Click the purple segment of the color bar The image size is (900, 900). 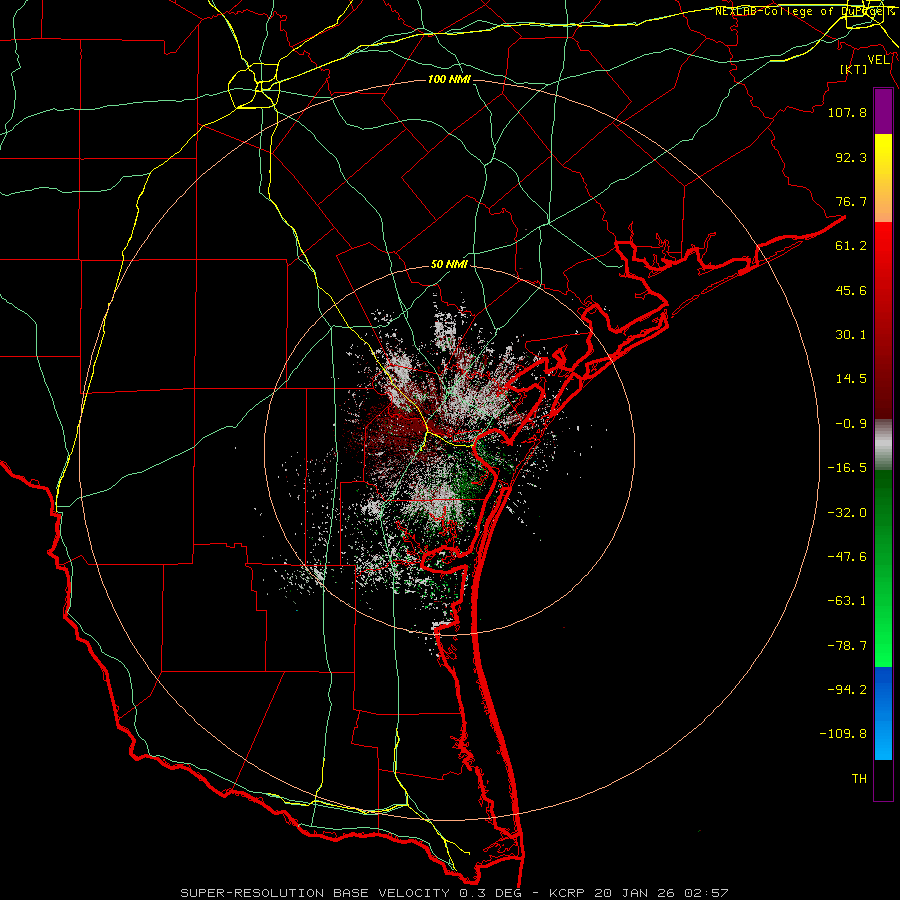pyautogui.click(x=883, y=112)
